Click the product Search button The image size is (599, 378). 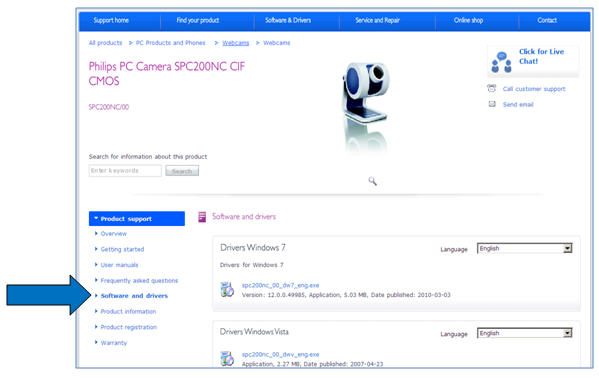tap(182, 171)
